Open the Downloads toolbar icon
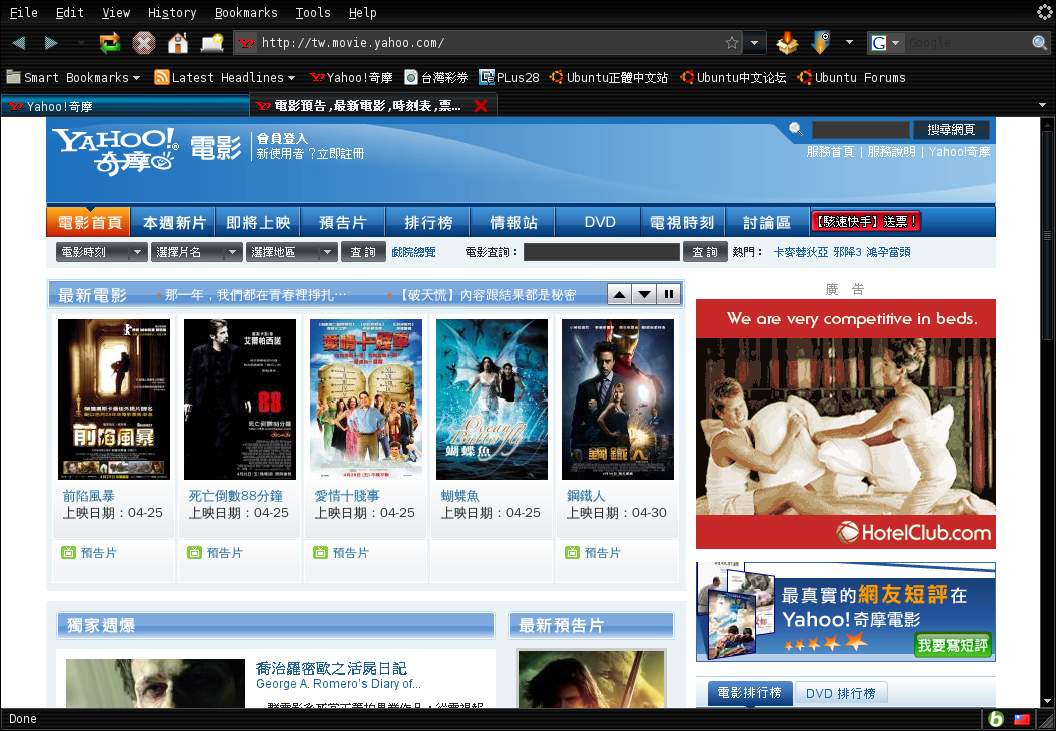The width and height of the screenshot is (1056, 731). [787, 43]
